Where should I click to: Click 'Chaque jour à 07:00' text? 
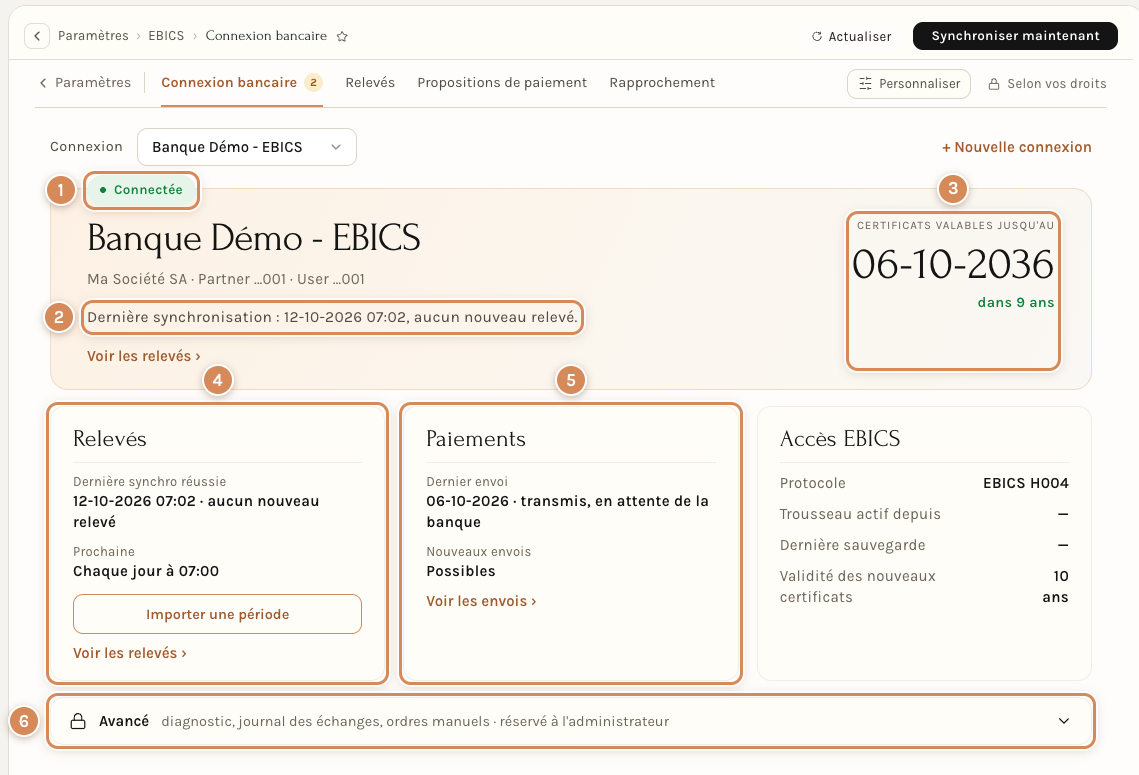click(x=146, y=571)
